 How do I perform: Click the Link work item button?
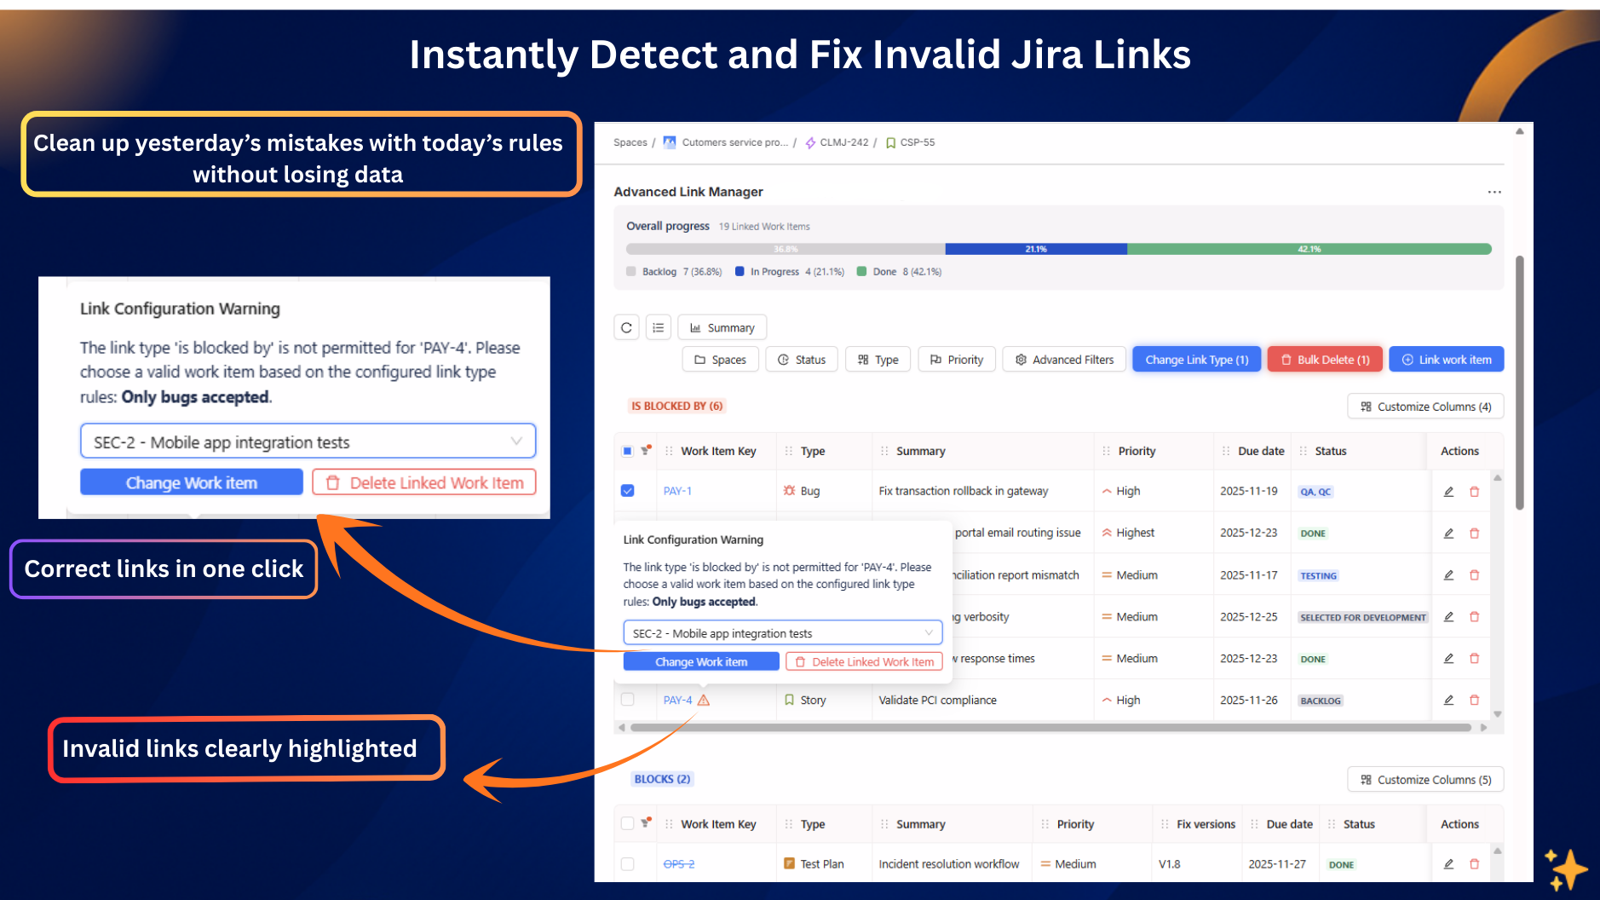pyautogui.click(x=1446, y=359)
